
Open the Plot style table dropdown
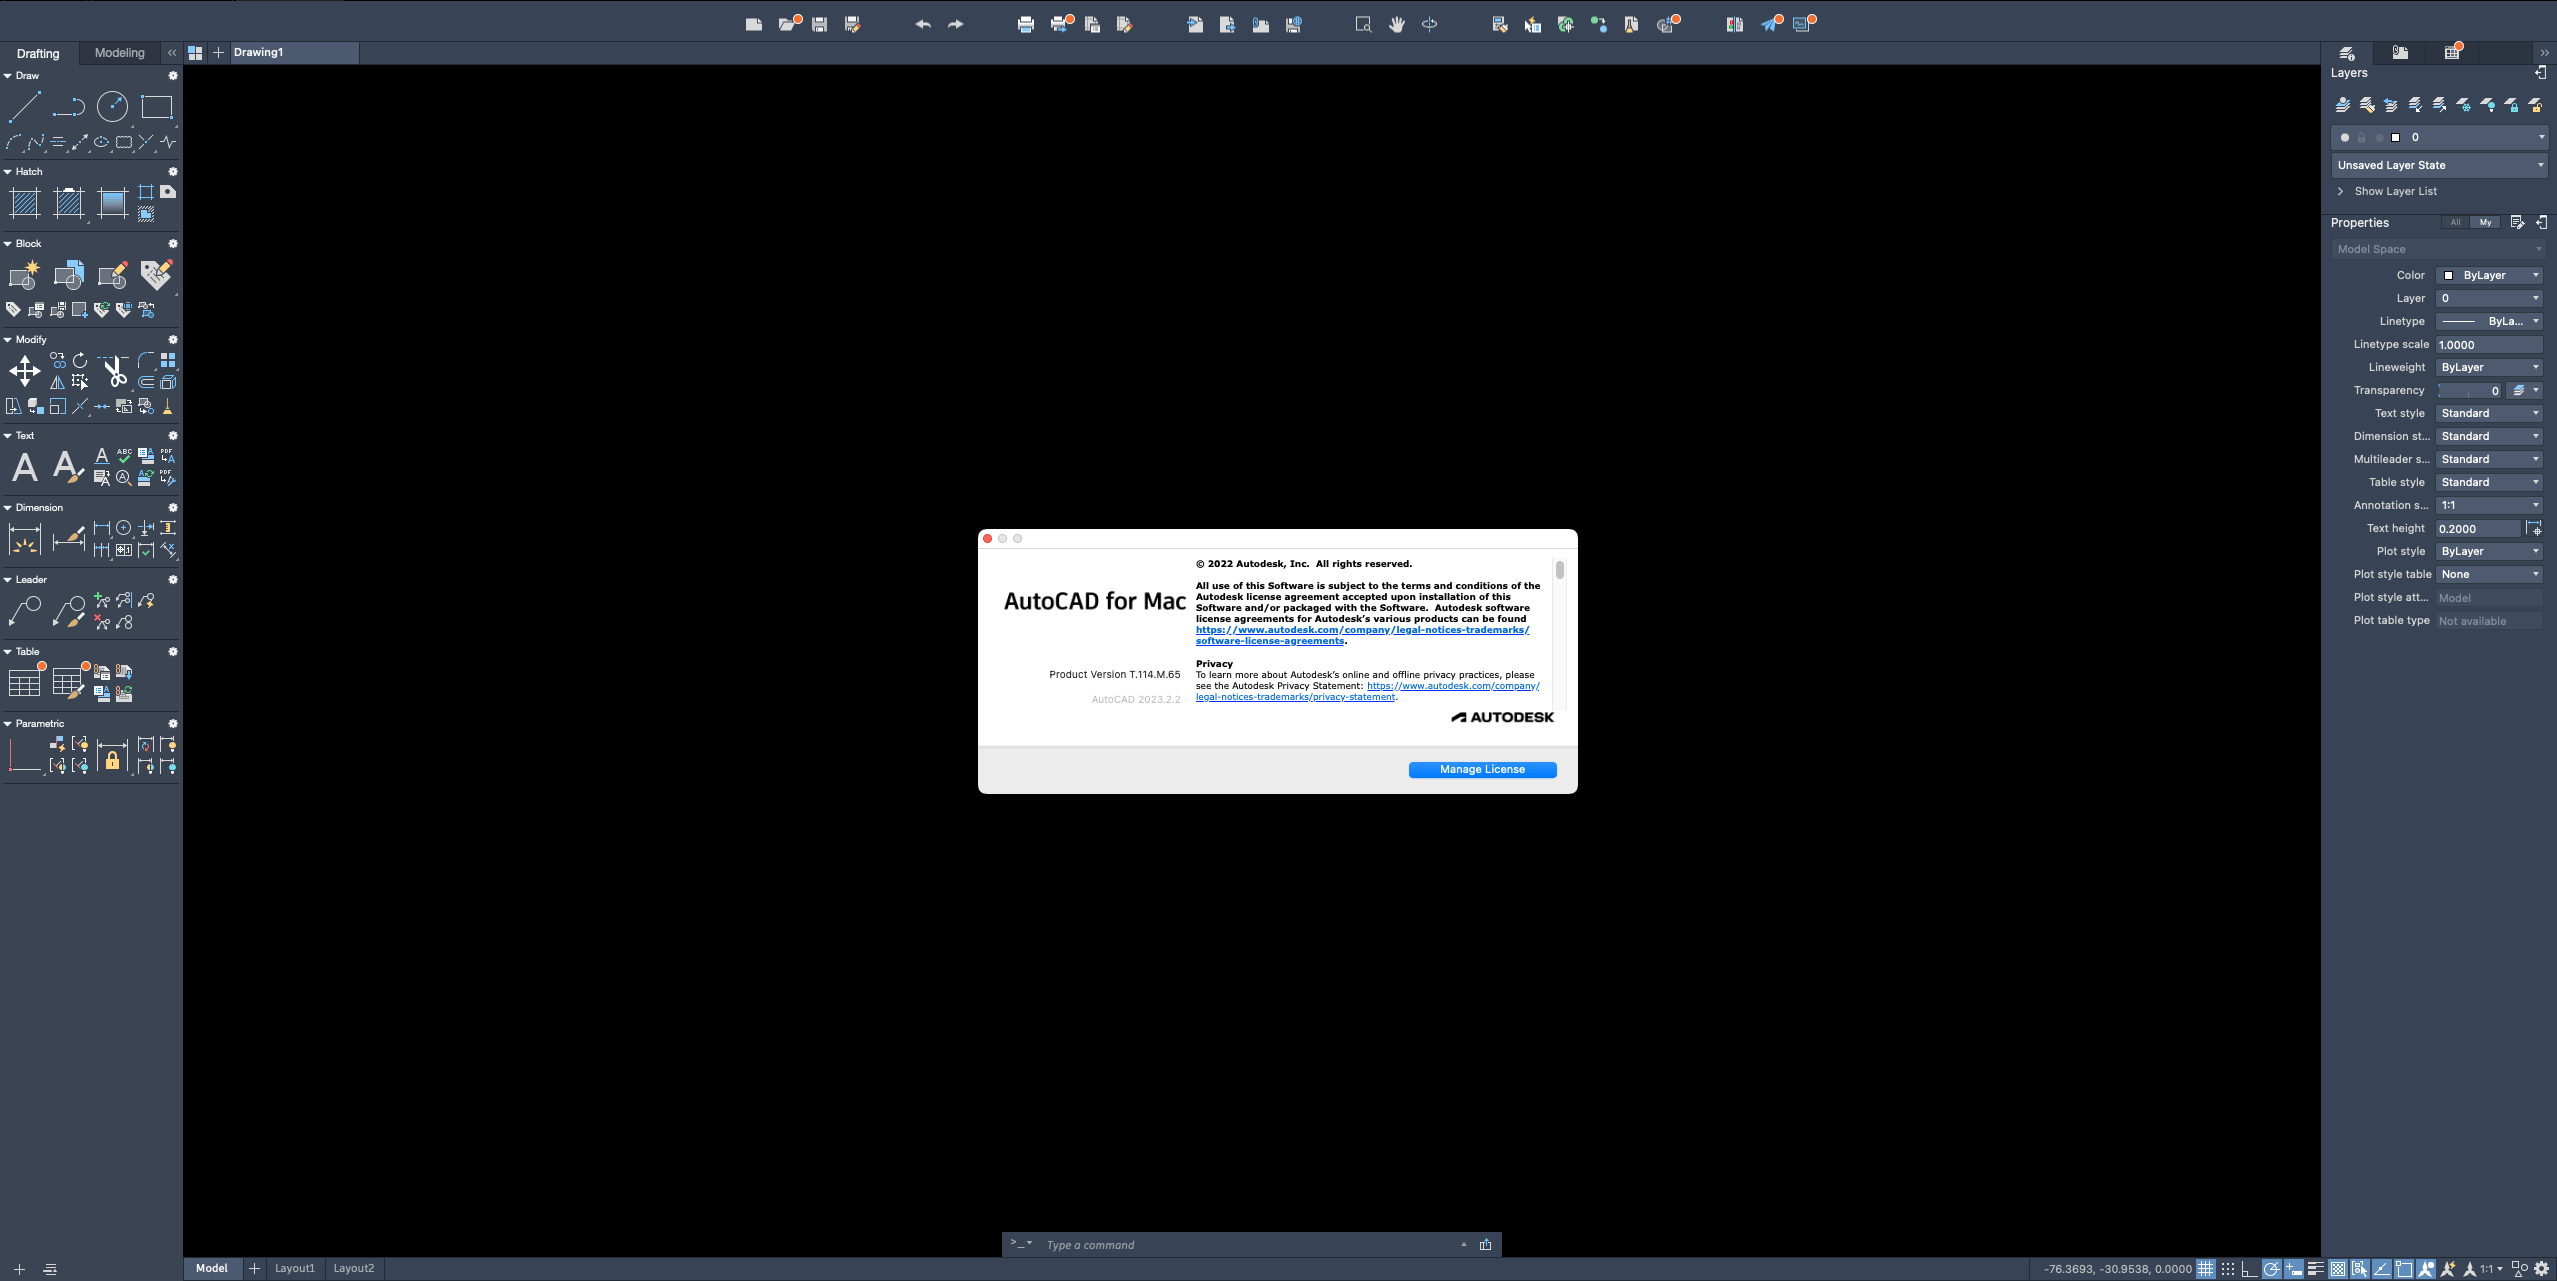pos(2489,574)
